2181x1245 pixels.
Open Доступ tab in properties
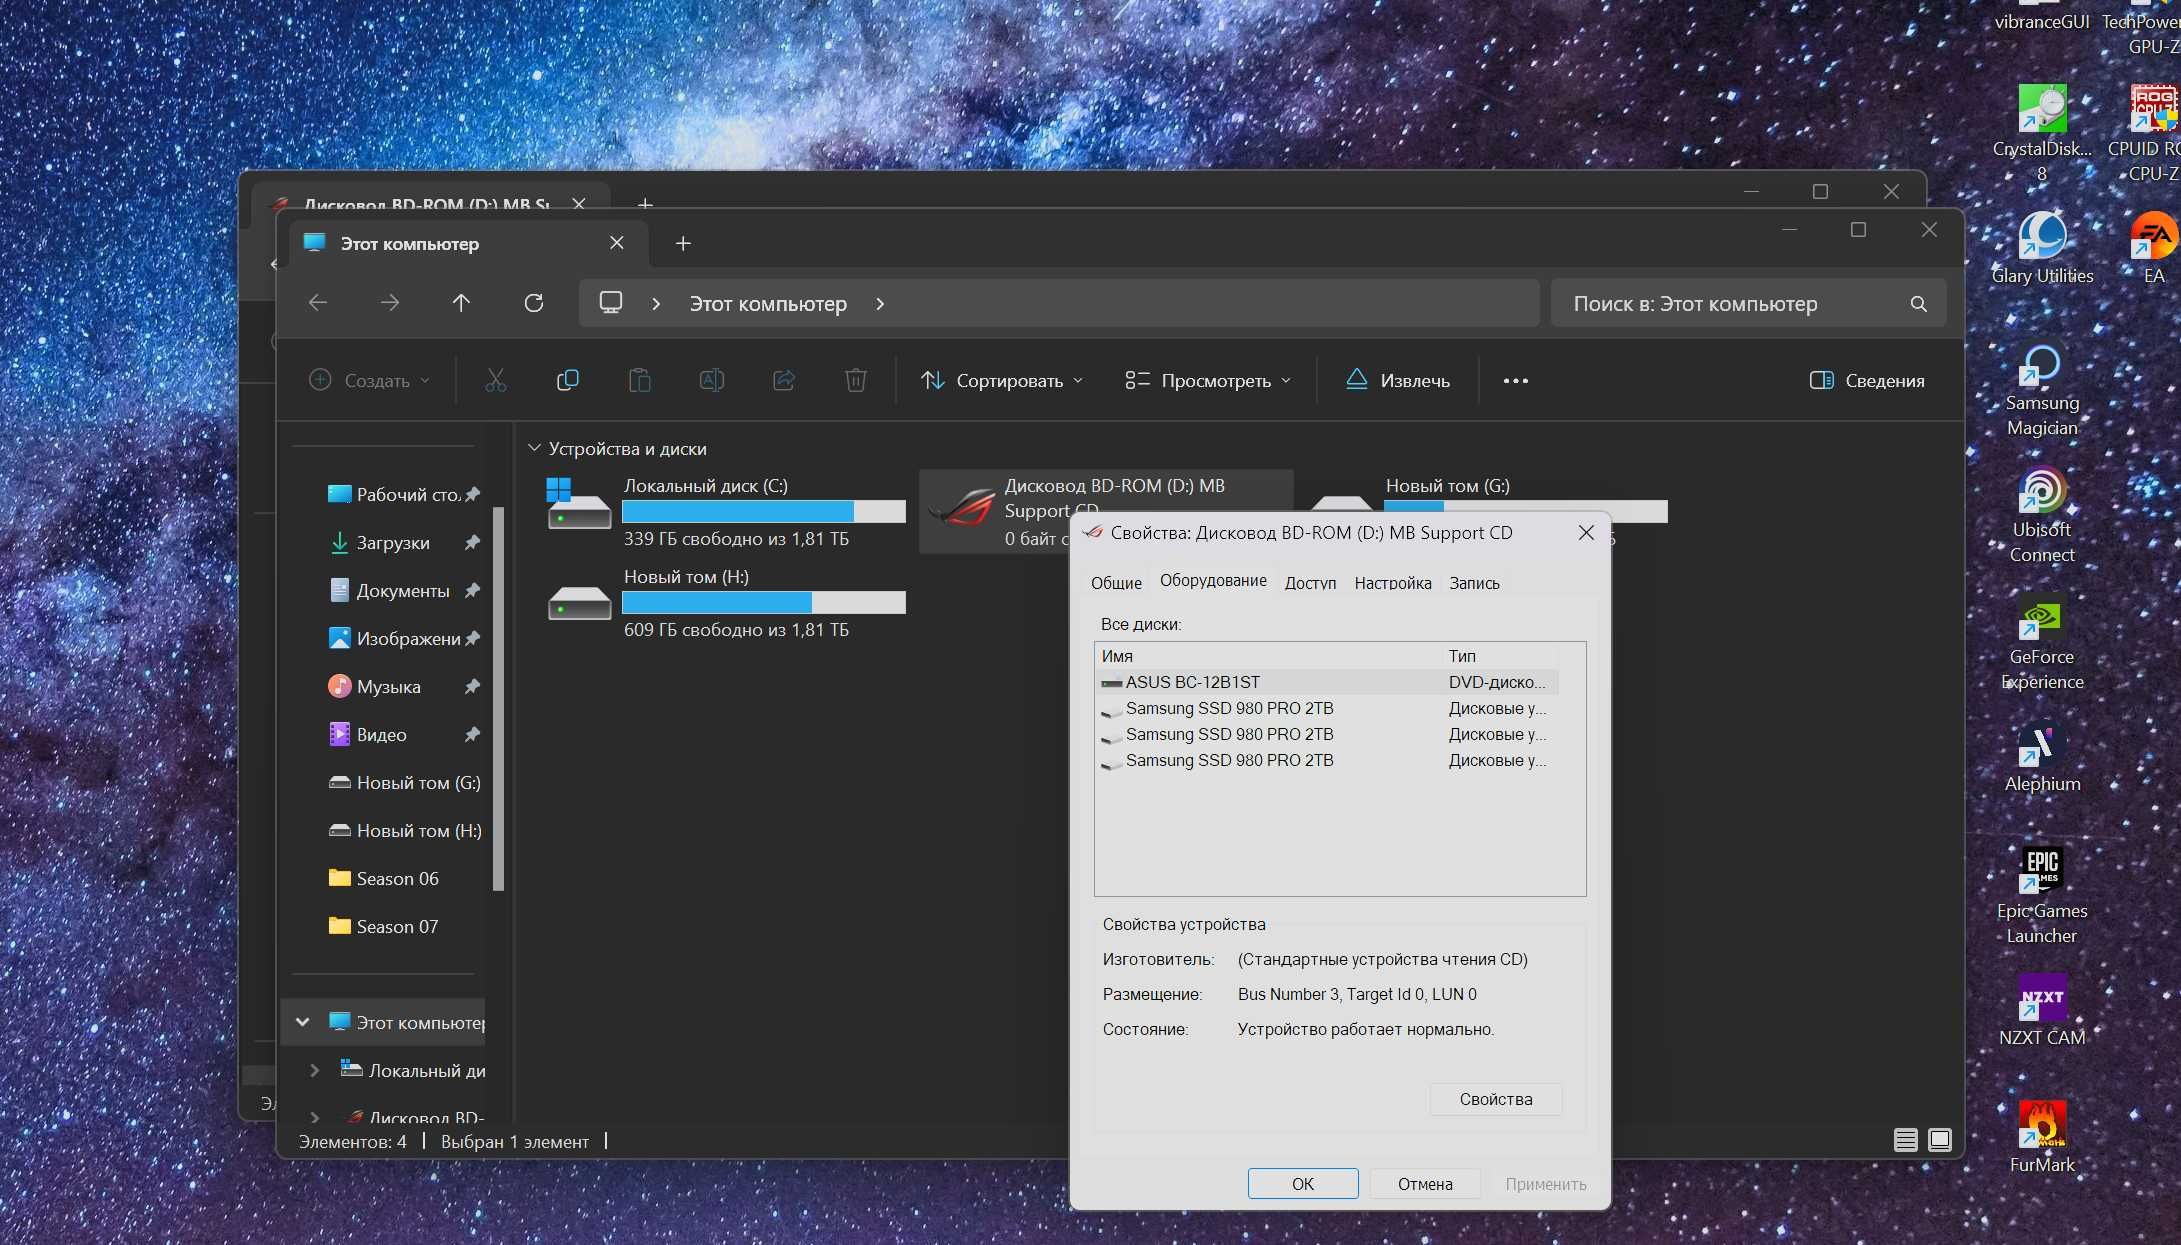pyautogui.click(x=1308, y=581)
